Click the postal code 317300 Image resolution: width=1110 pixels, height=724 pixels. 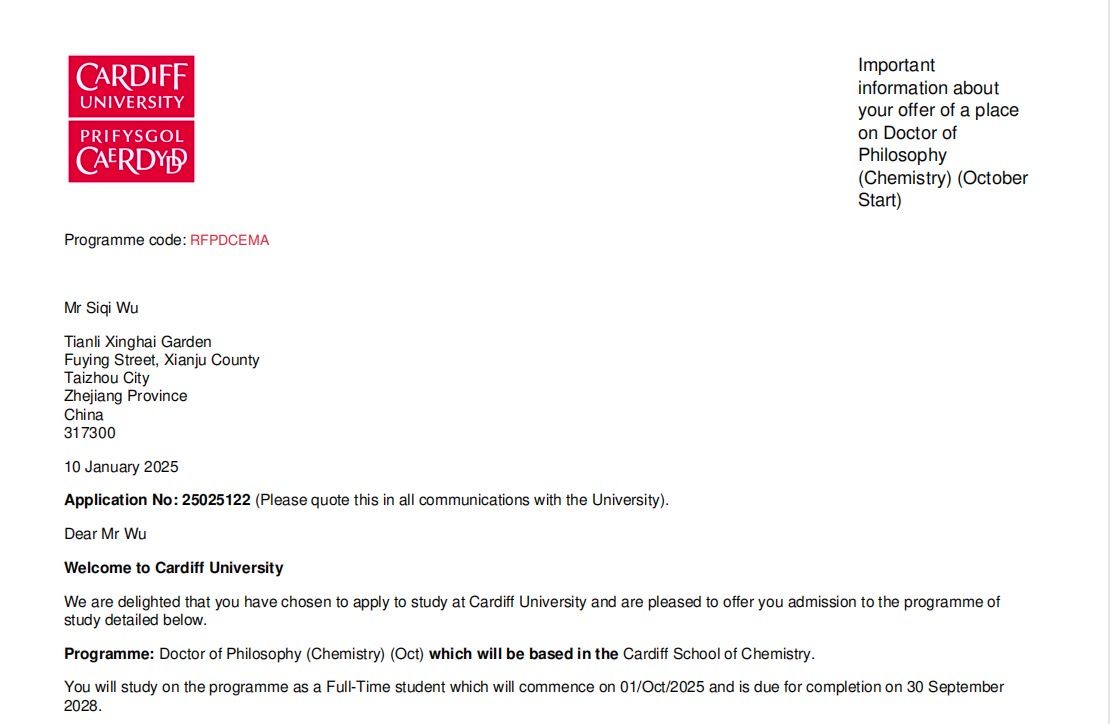(x=90, y=433)
